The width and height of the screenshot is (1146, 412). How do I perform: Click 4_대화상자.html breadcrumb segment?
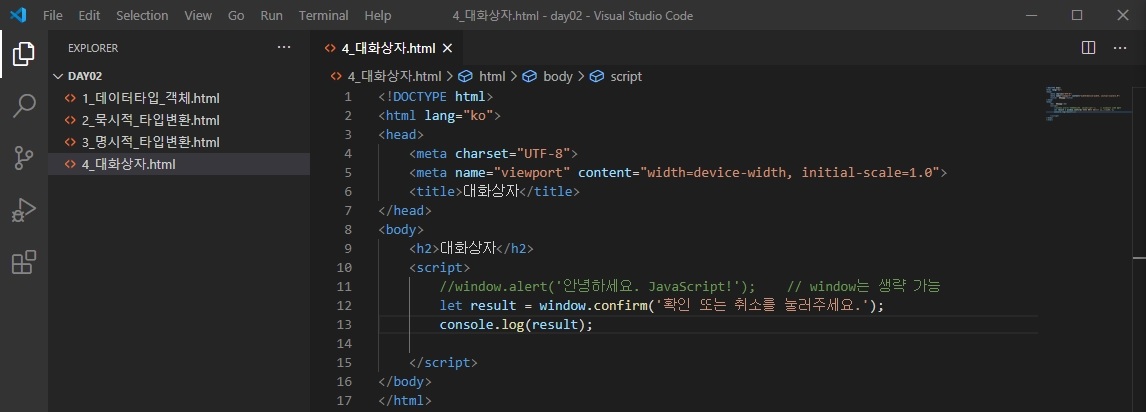[x=394, y=76]
